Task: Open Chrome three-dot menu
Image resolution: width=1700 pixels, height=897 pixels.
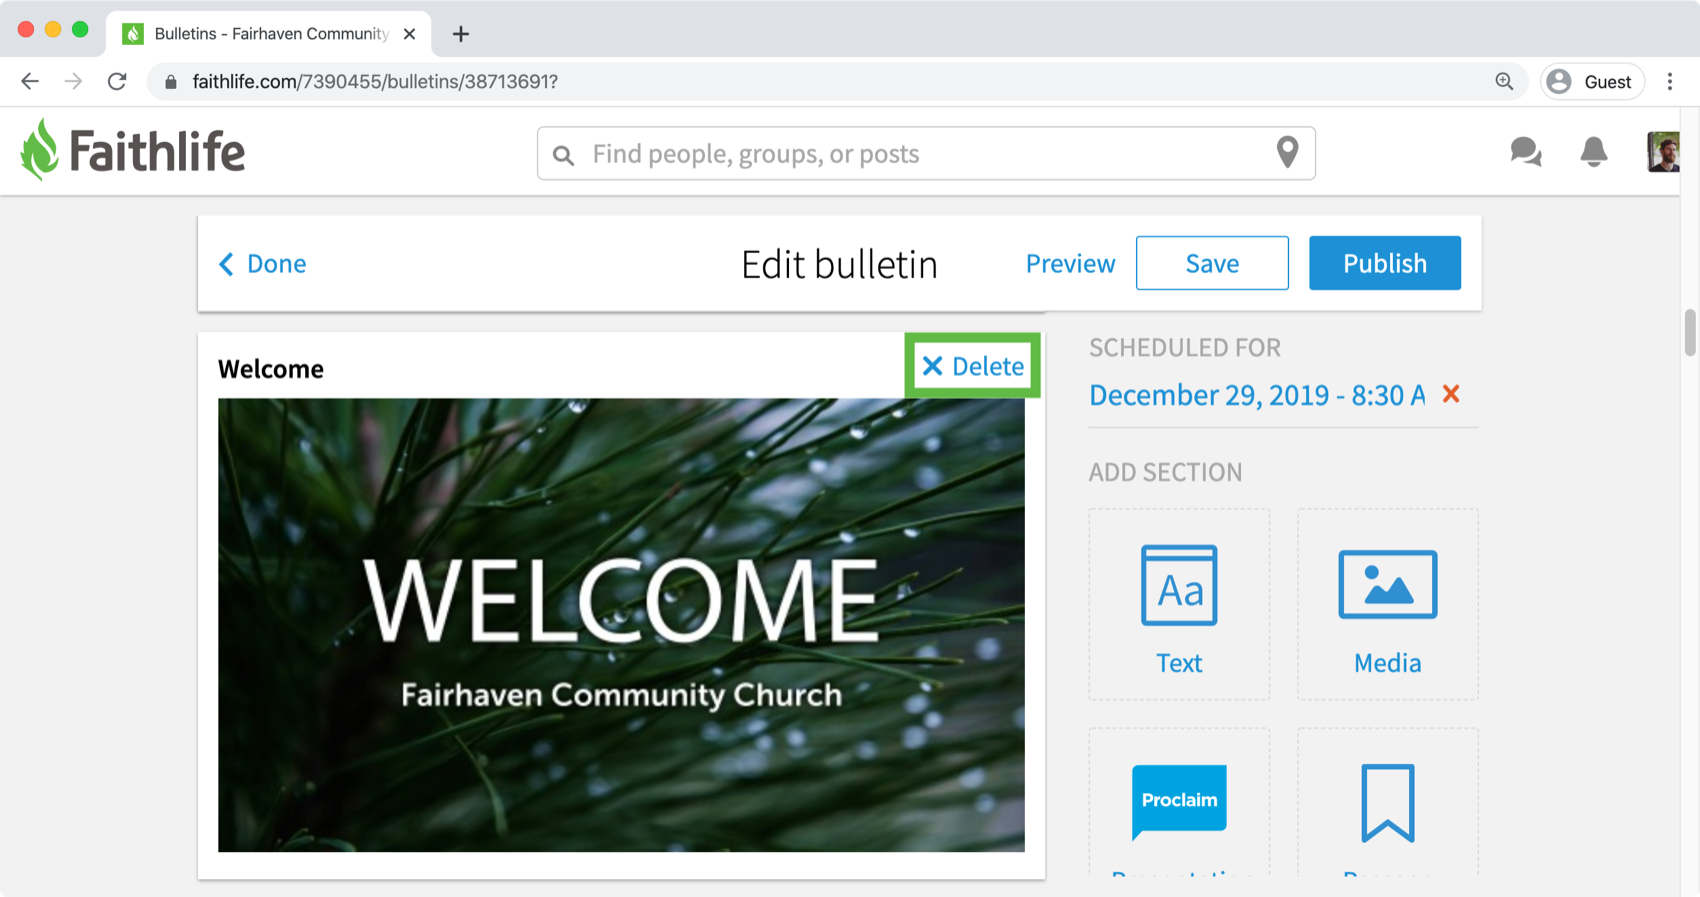Action: point(1669,82)
